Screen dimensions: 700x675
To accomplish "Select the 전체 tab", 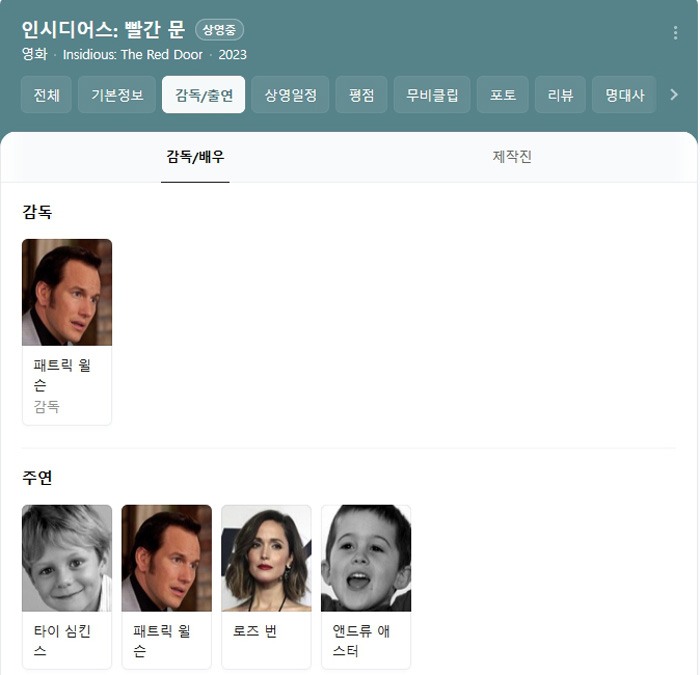I will [46, 95].
